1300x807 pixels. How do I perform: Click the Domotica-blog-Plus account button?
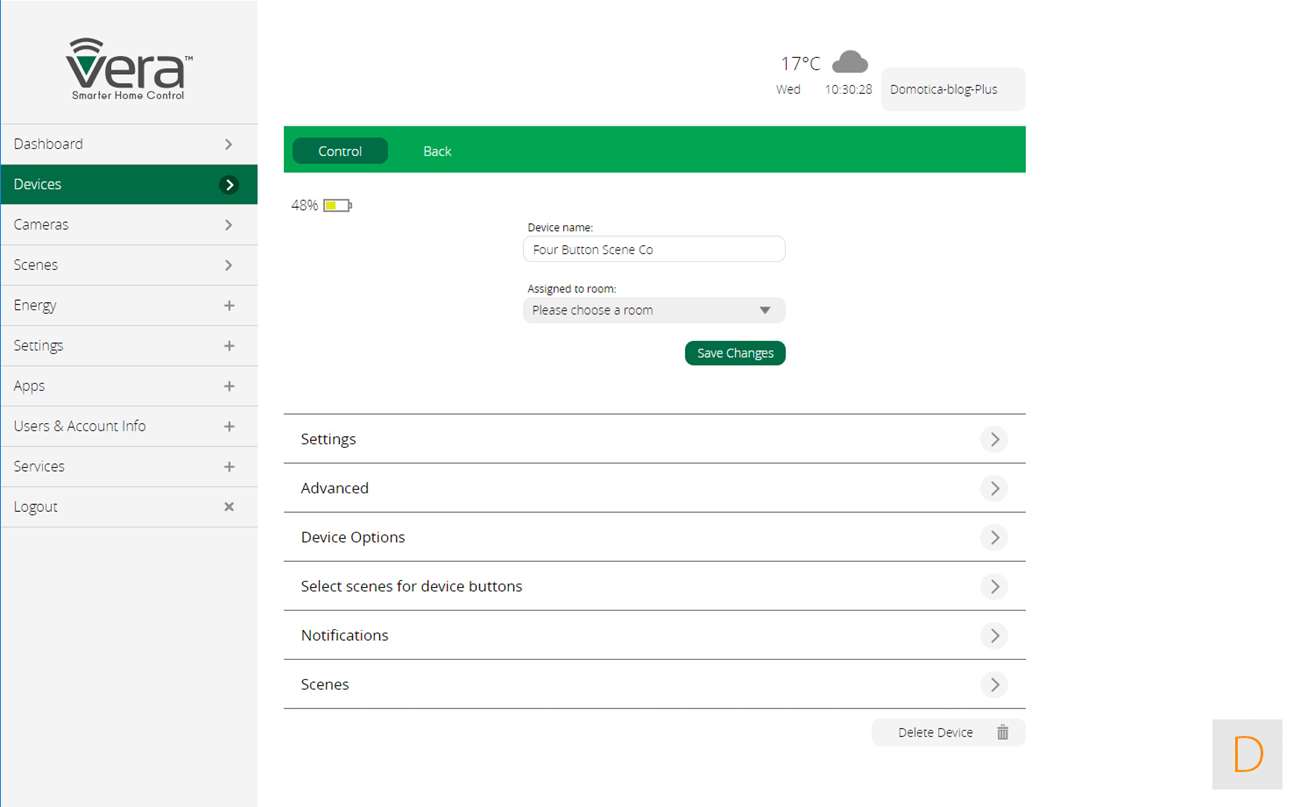click(x=952, y=89)
